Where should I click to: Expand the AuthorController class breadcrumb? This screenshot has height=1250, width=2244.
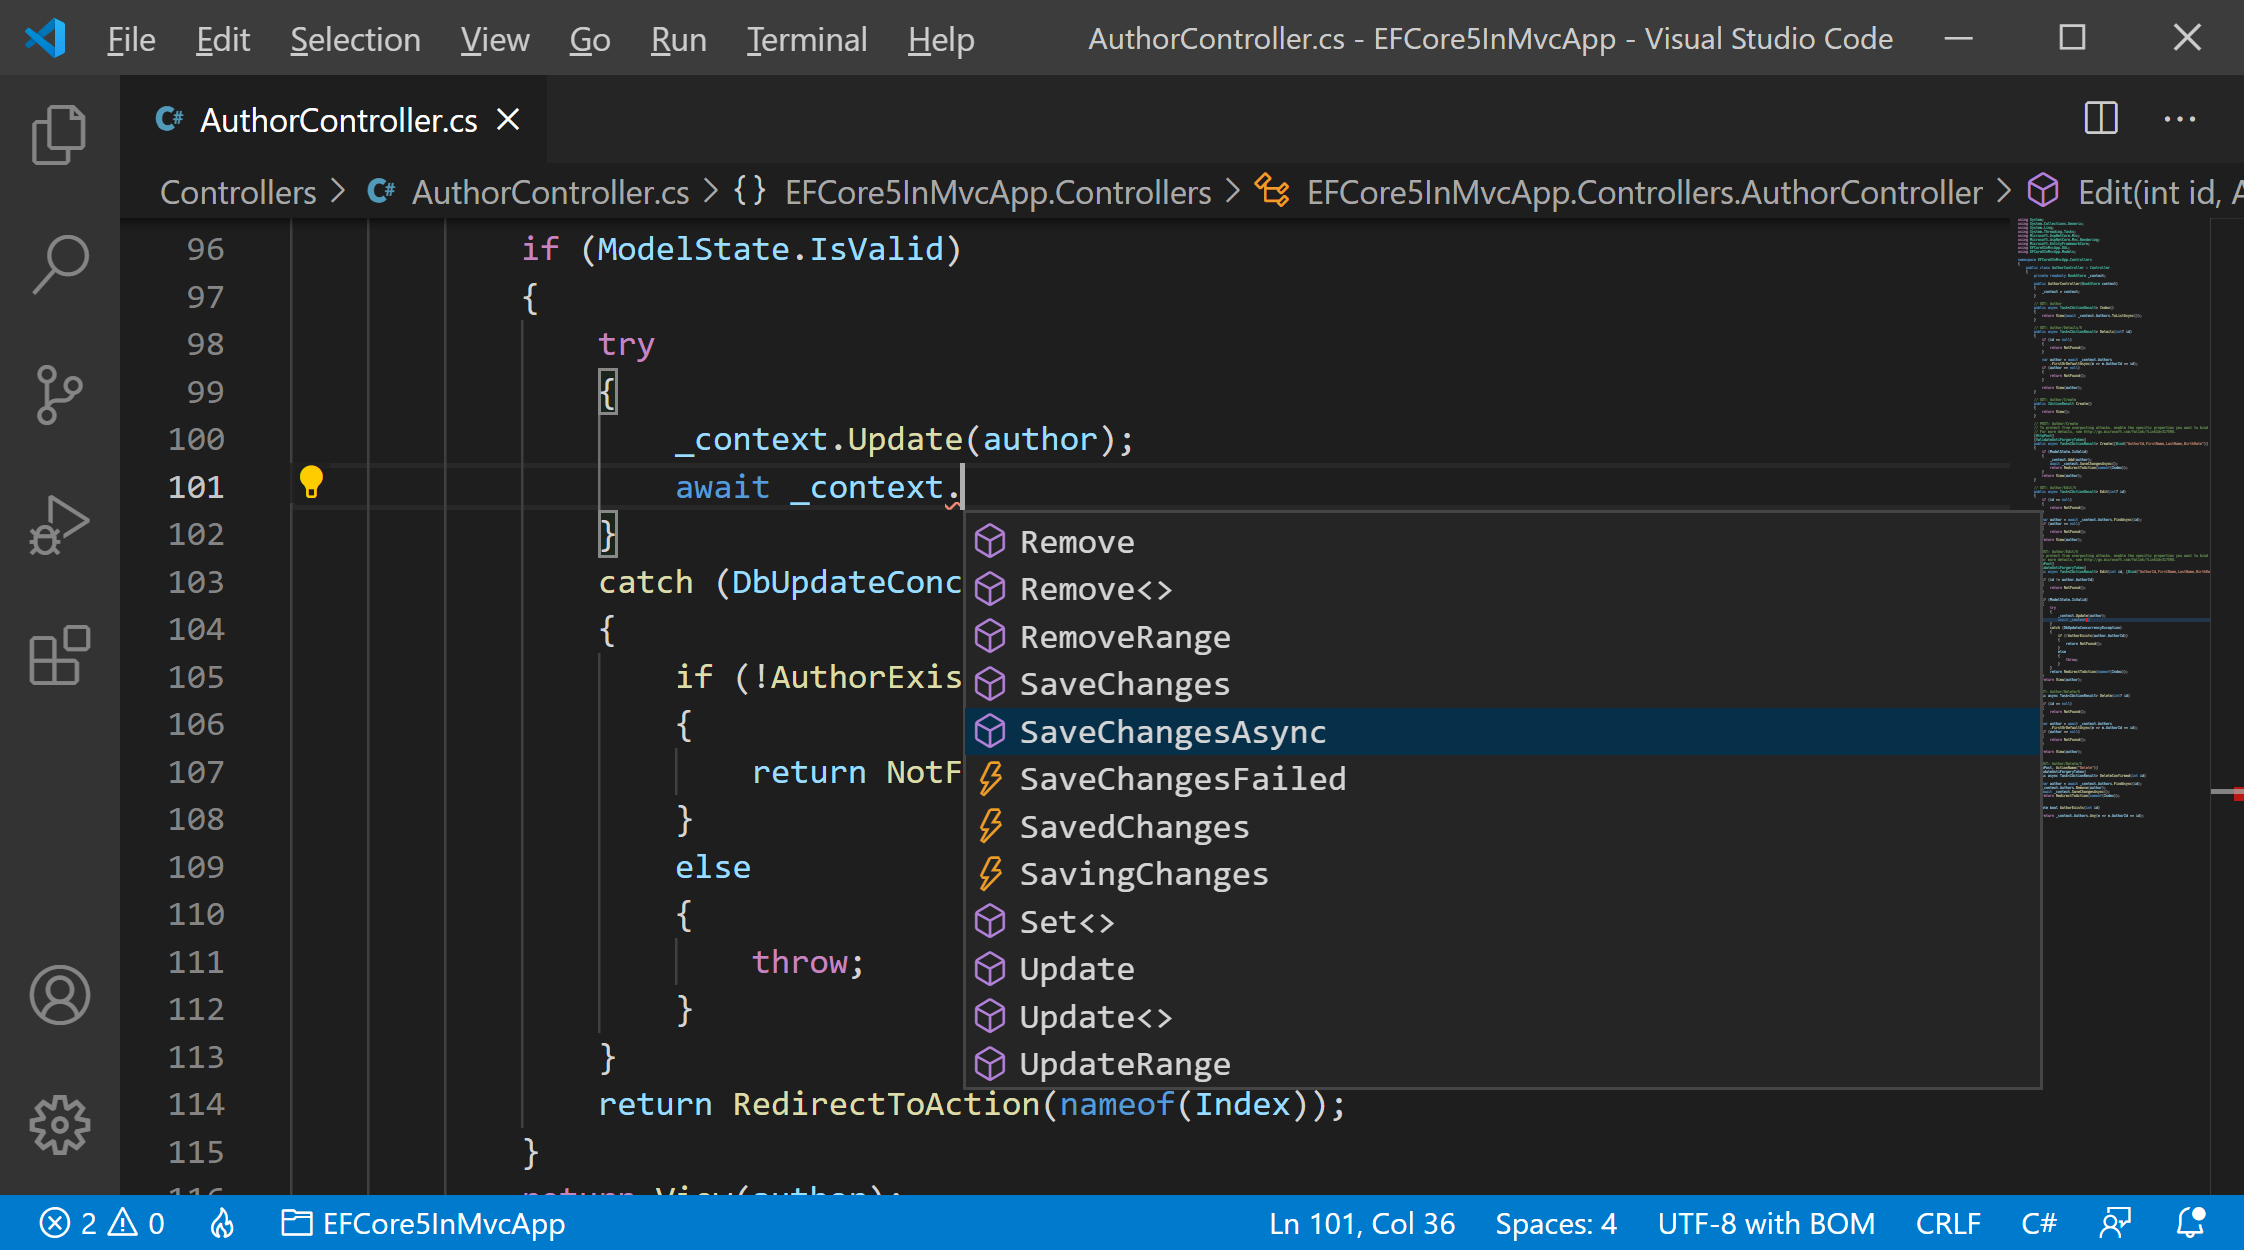pyautogui.click(x=1643, y=192)
